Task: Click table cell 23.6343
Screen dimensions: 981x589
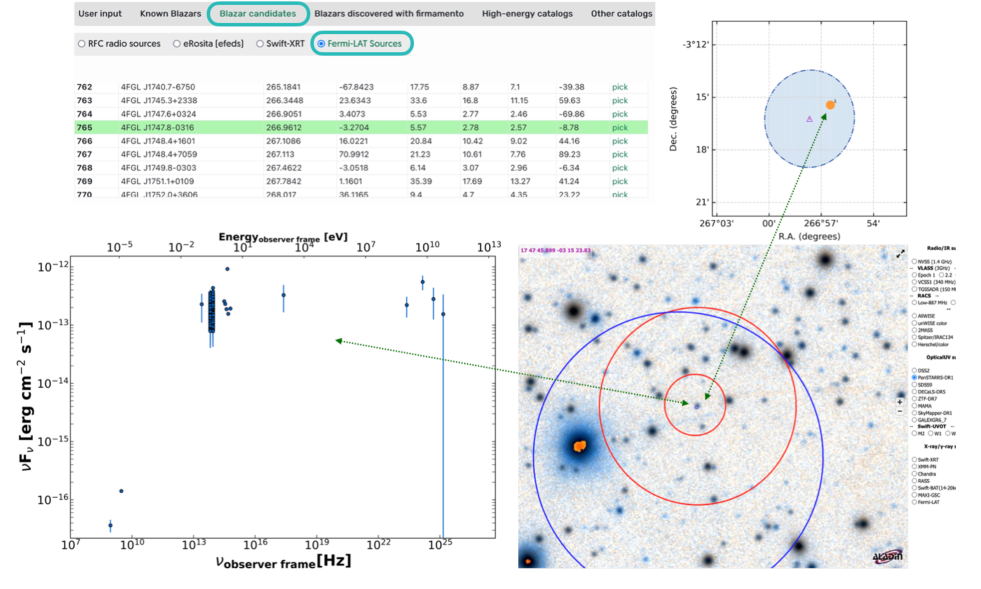Action: coord(355,101)
